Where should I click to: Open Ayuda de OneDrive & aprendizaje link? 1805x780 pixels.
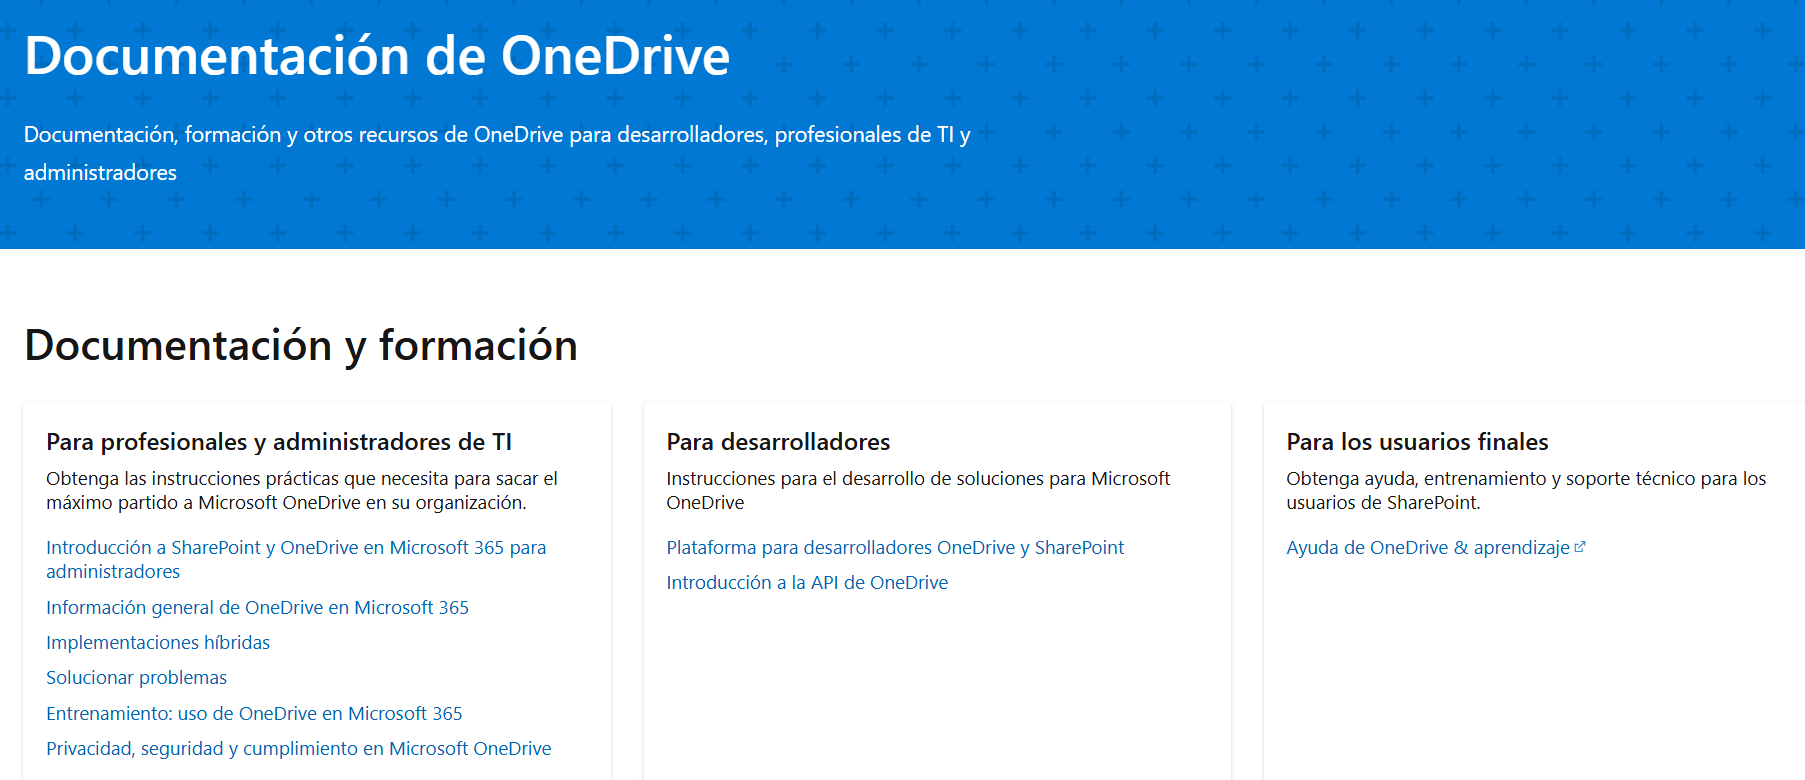1428,548
